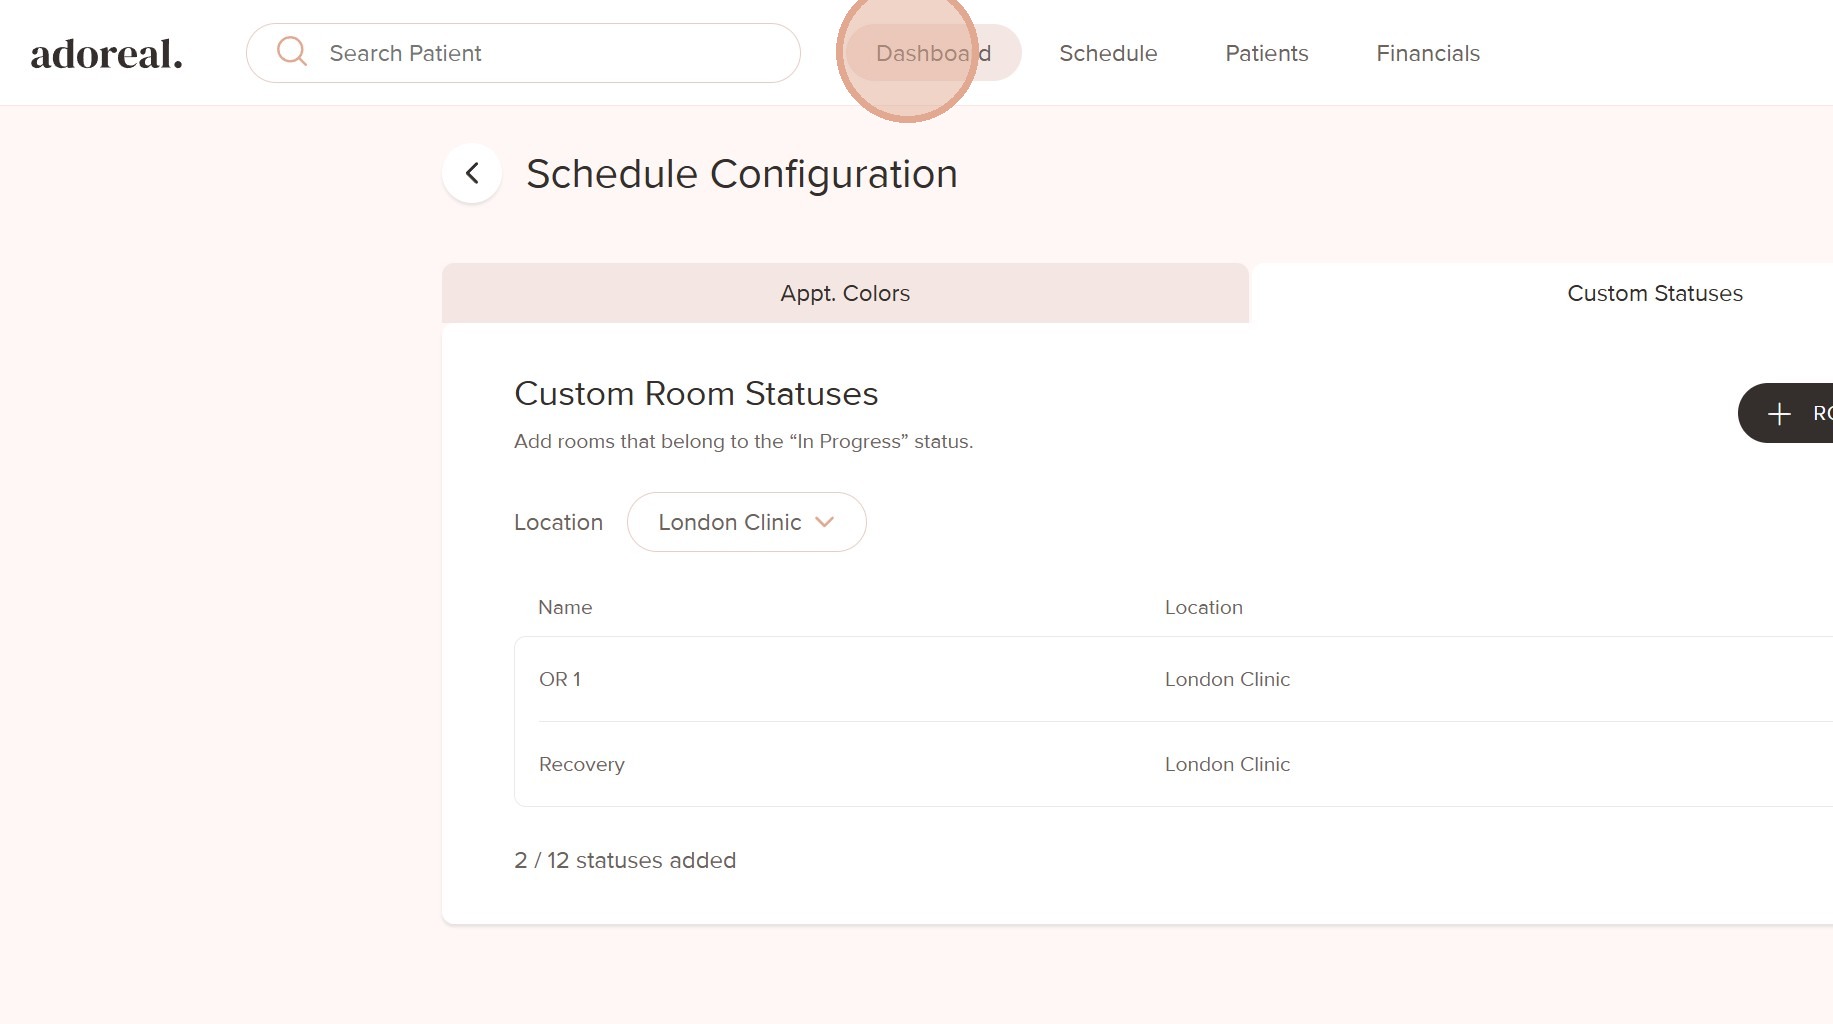Click London Clinic in the Recovery row
The image size is (1833, 1024).
click(1227, 764)
